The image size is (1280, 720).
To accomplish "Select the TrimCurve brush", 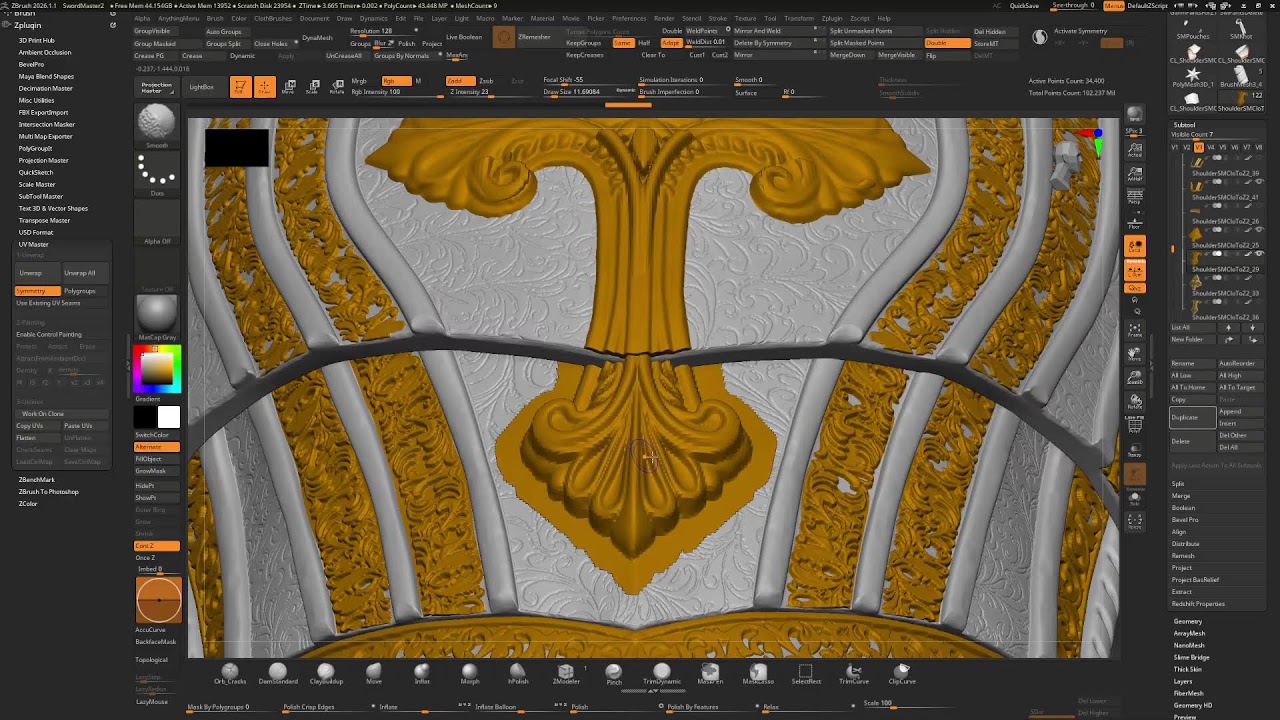I will click(x=854, y=673).
